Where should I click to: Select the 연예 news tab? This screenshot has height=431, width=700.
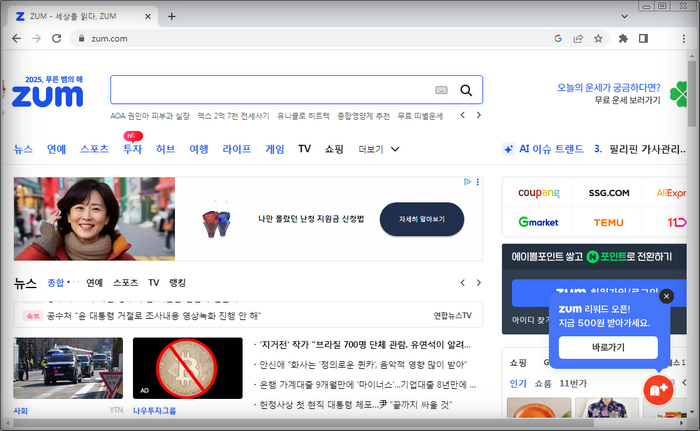tap(94, 283)
